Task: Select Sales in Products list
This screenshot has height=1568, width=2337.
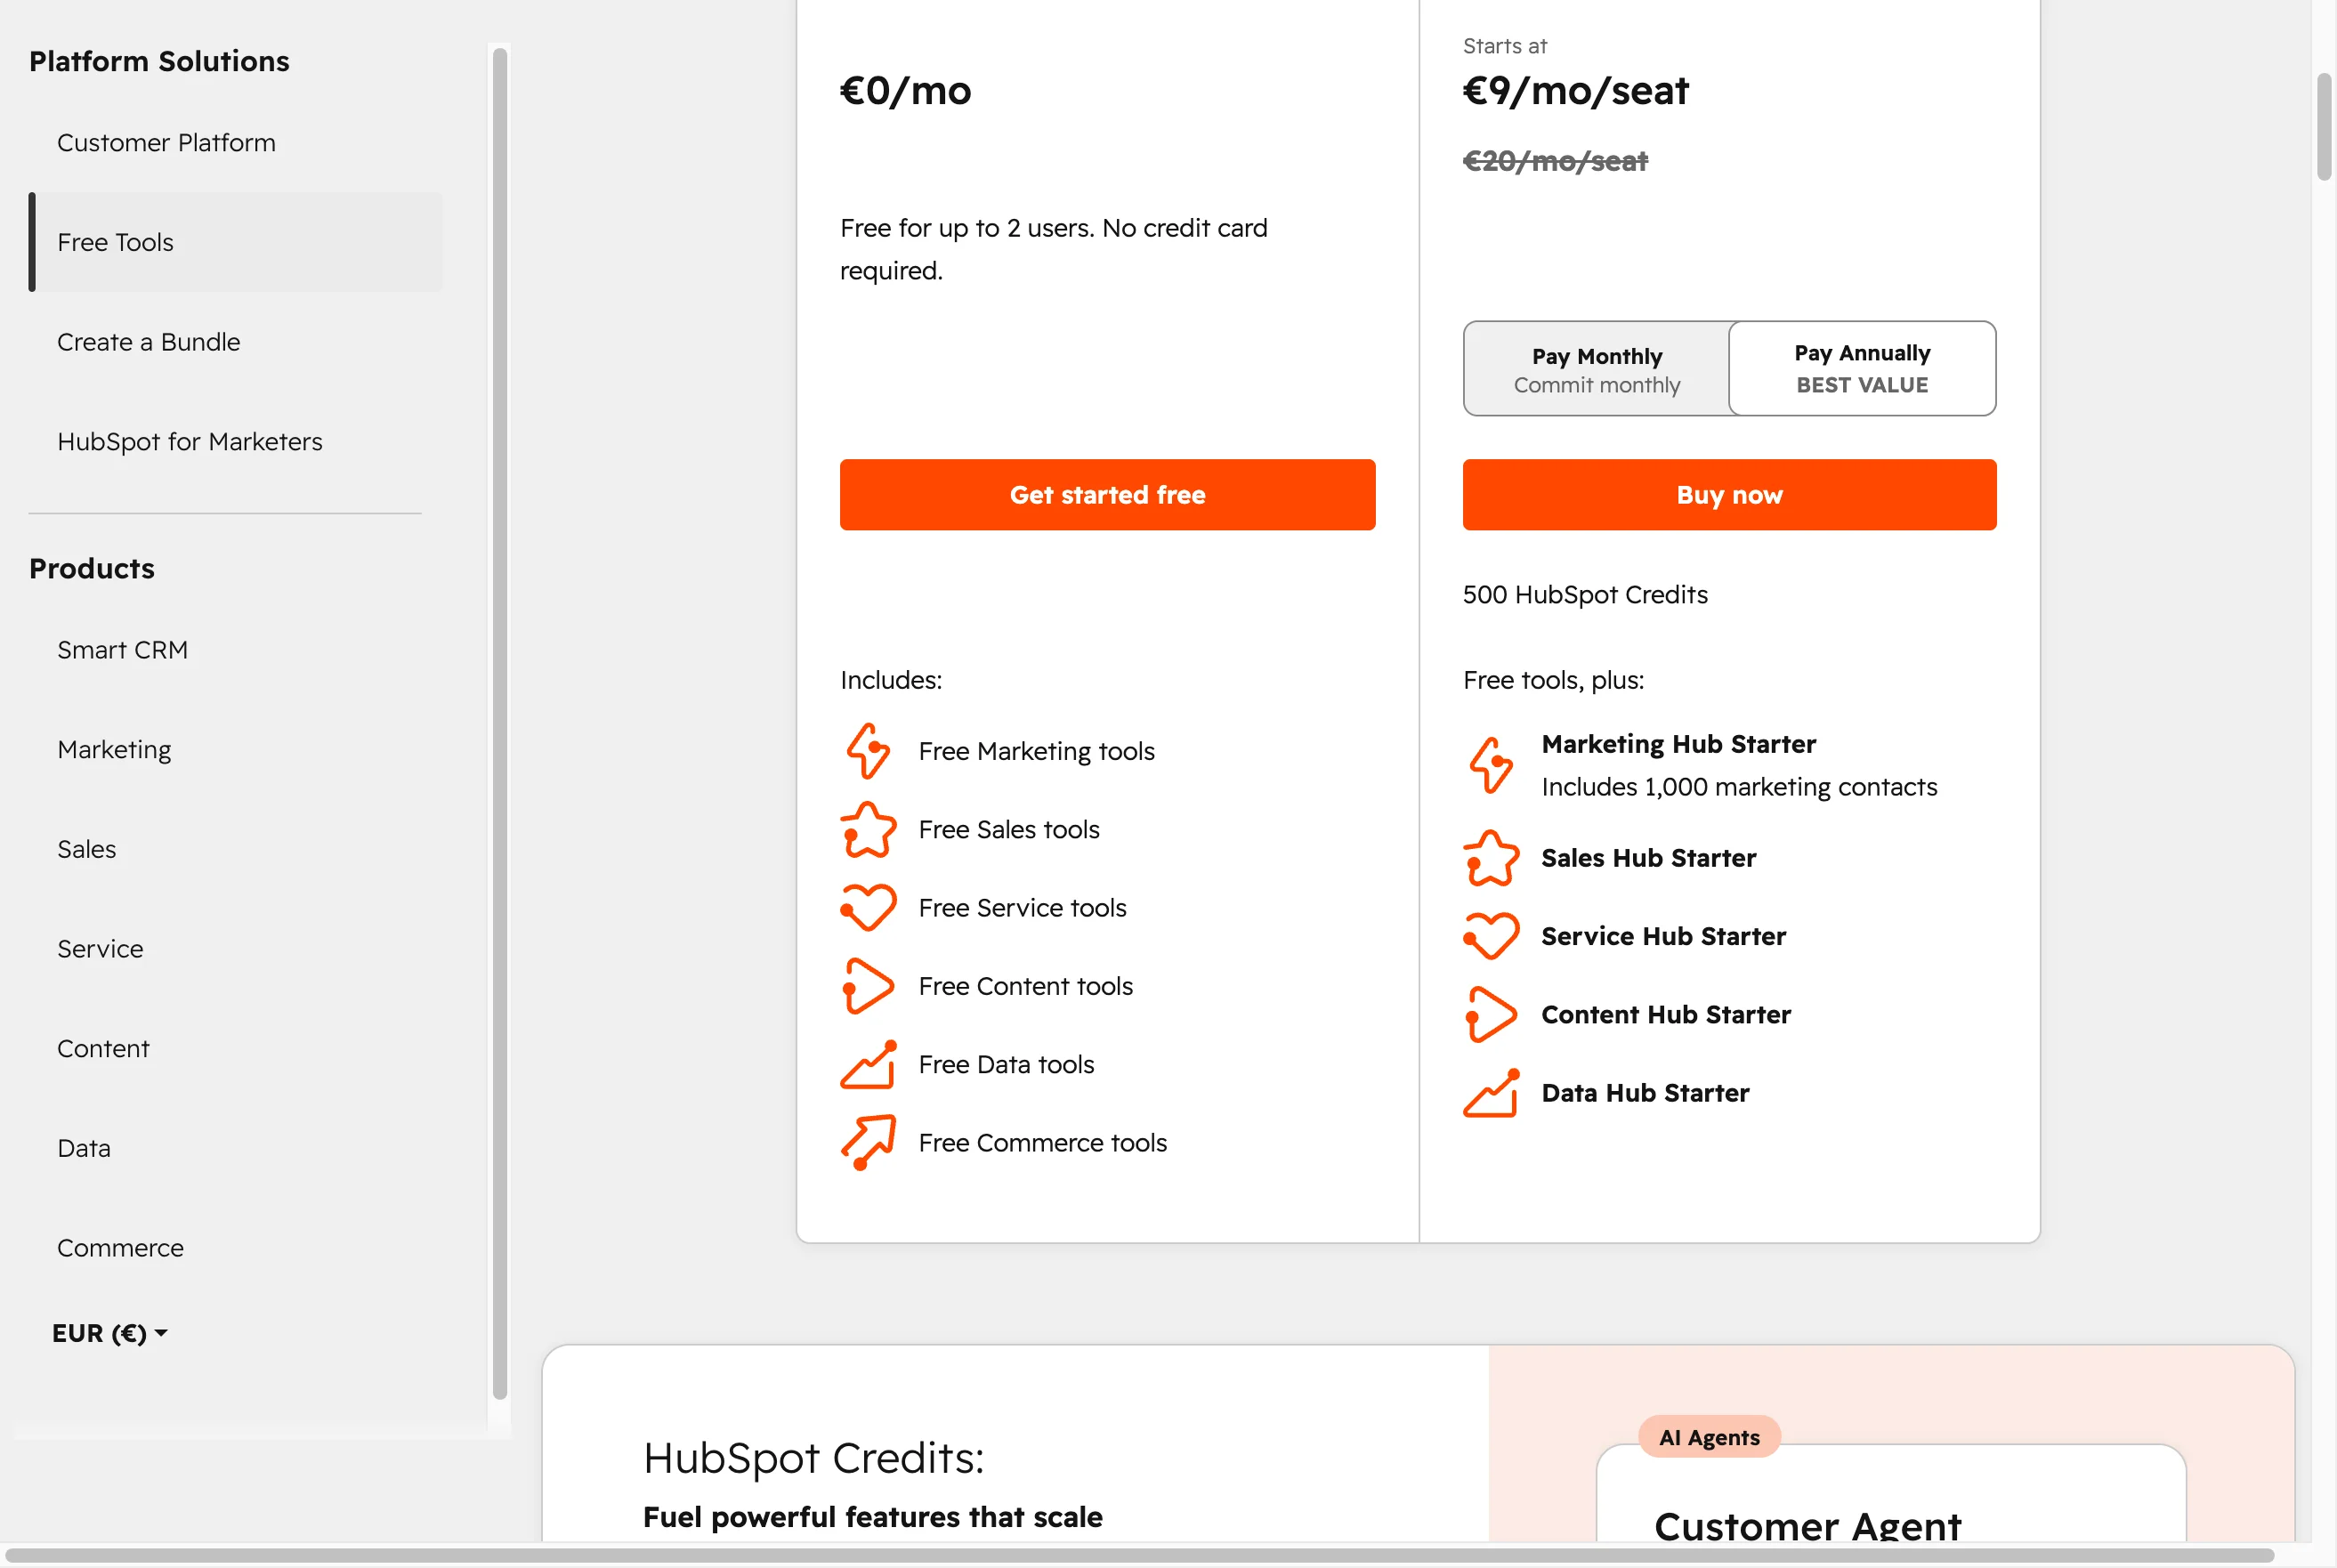Action: click(87, 849)
